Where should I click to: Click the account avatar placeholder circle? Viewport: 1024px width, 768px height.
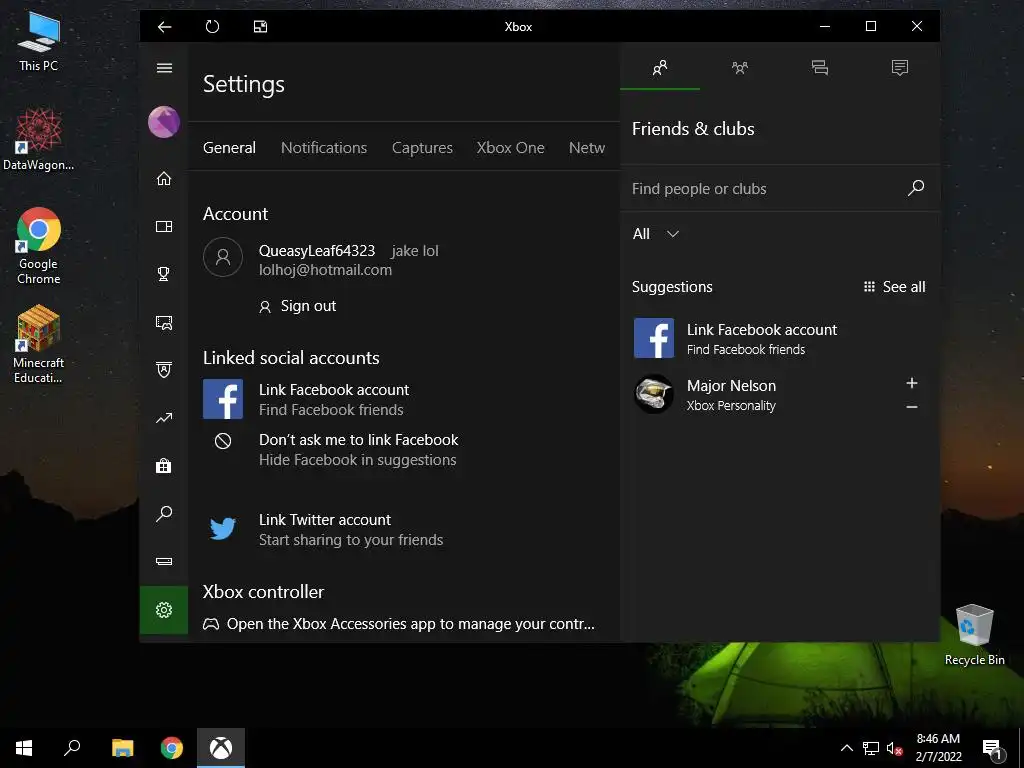coord(223,257)
